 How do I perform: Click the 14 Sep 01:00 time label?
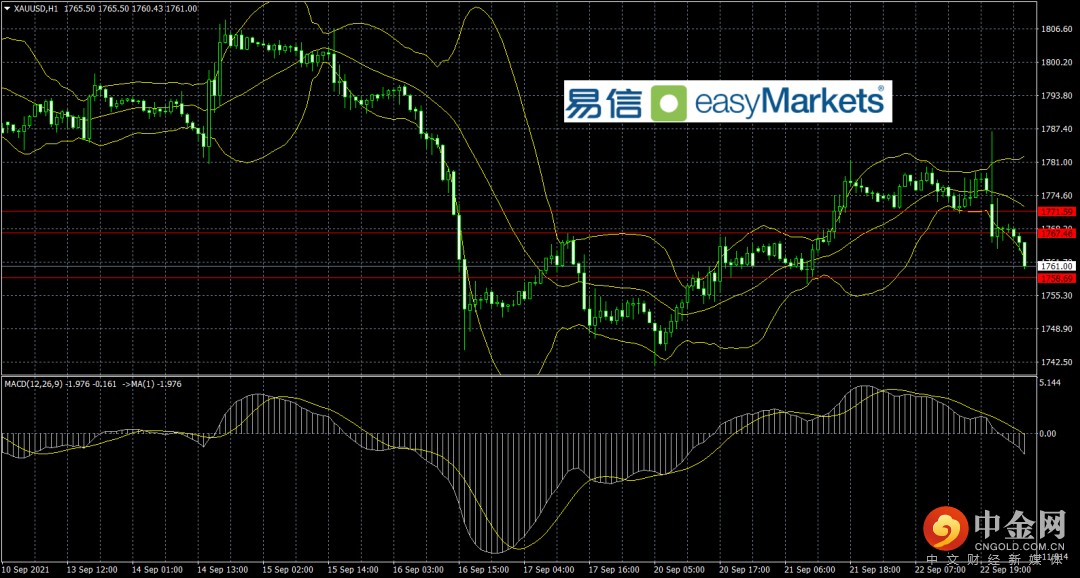(158, 570)
